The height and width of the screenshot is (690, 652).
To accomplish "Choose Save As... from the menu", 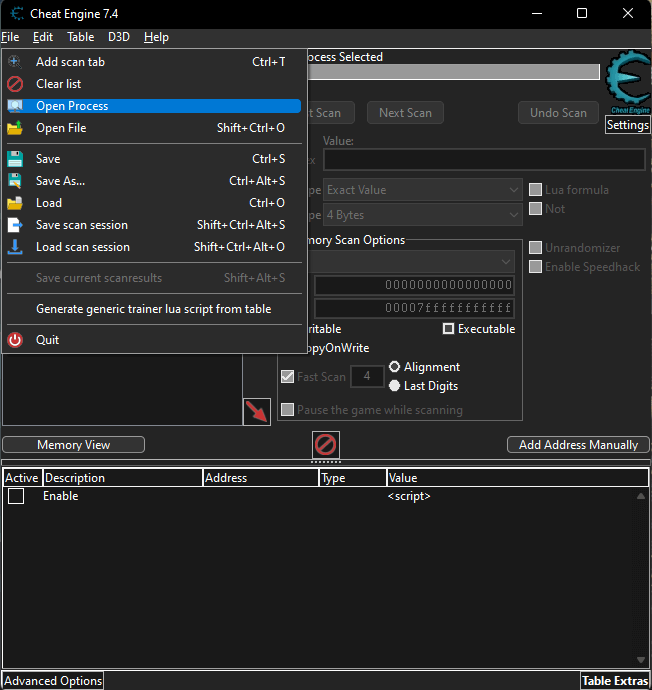I will pyautogui.click(x=154, y=181).
